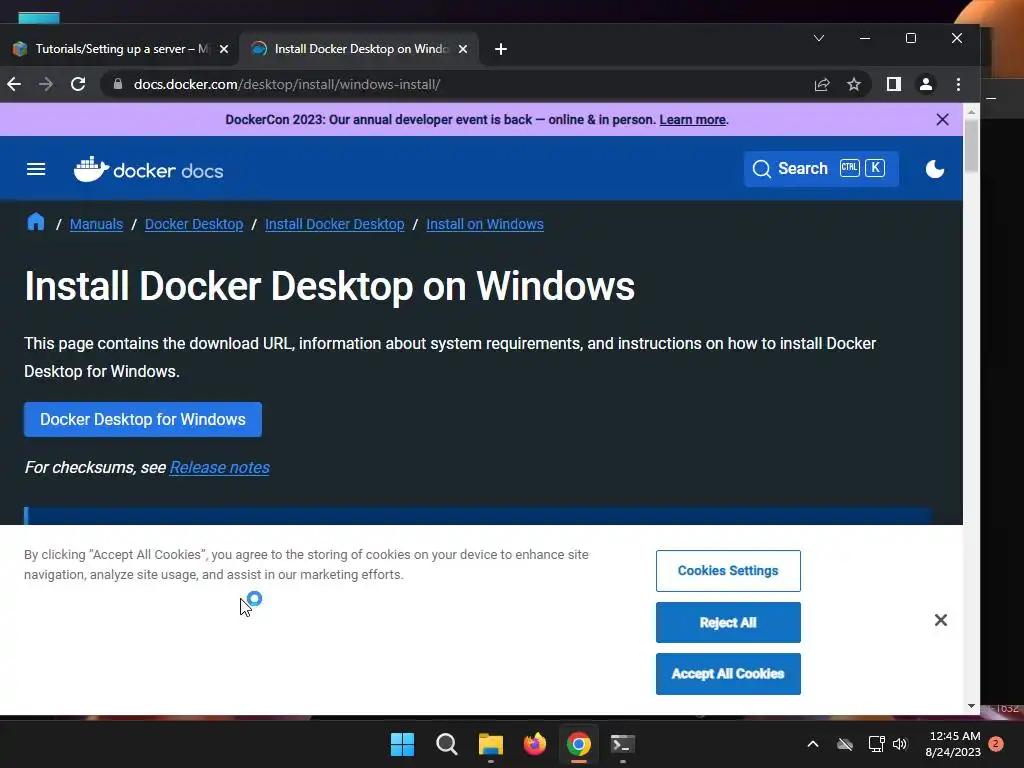Open the Manuals breadcrumb link
This screenshot has height=768, width=1024.
click(x=96, y=224)
